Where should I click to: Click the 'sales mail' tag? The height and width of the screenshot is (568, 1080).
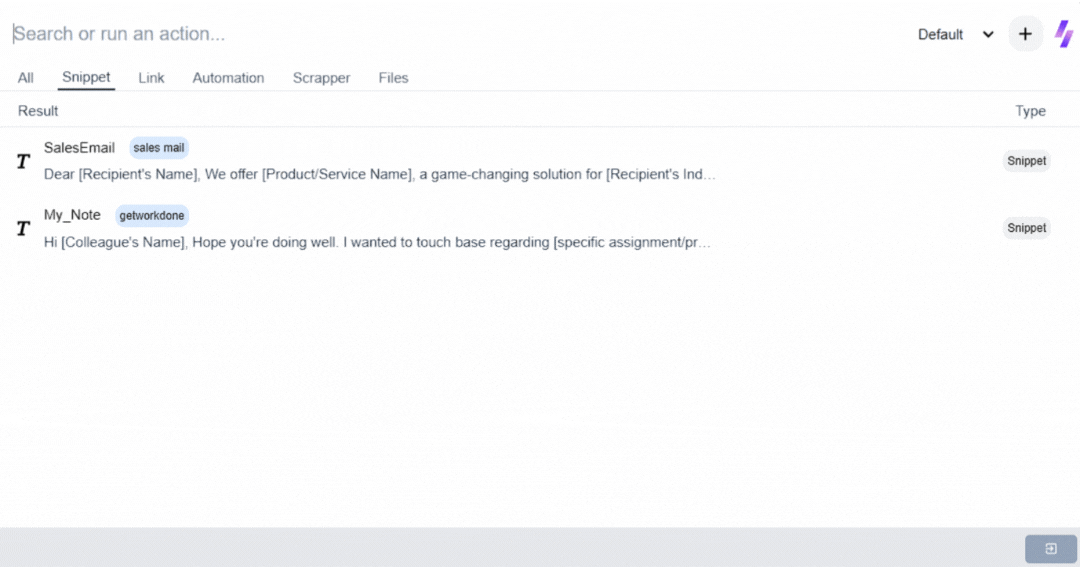158,147
